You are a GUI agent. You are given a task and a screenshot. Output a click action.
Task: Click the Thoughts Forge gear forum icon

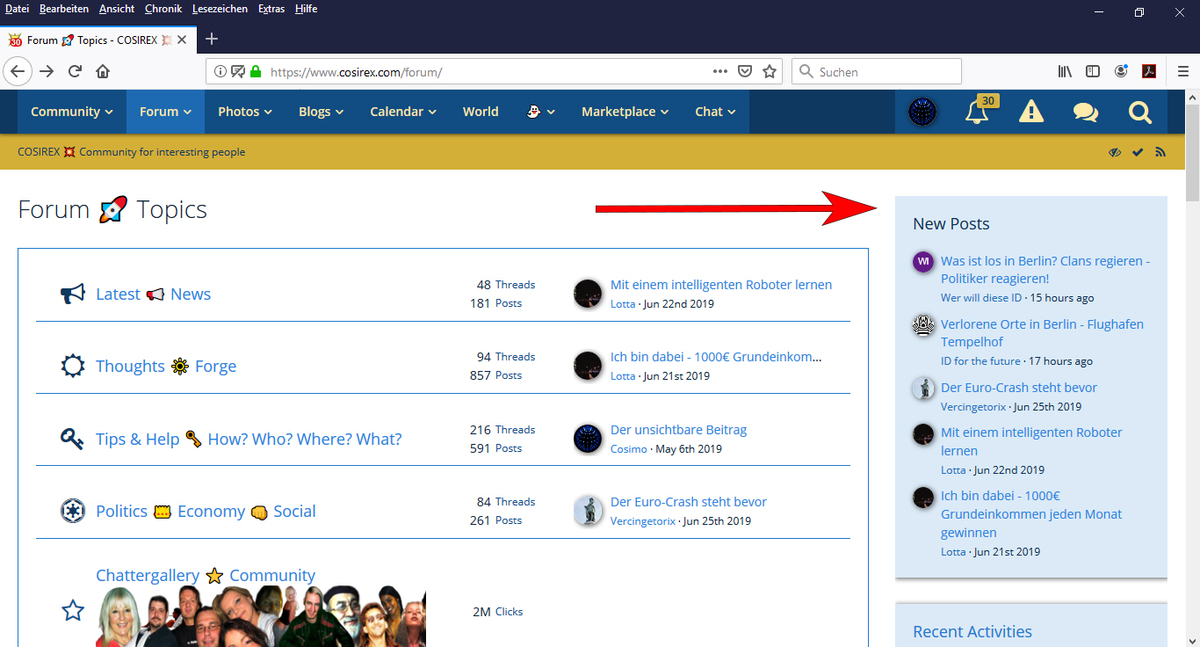(73, 366)
